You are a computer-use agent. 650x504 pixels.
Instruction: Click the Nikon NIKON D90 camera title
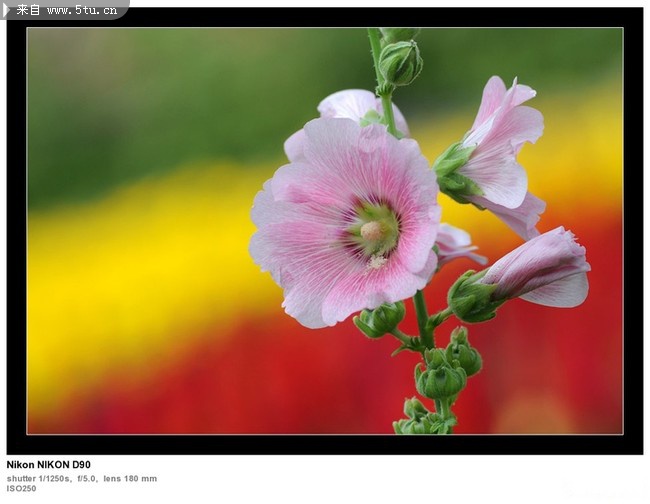pos(49,465)
